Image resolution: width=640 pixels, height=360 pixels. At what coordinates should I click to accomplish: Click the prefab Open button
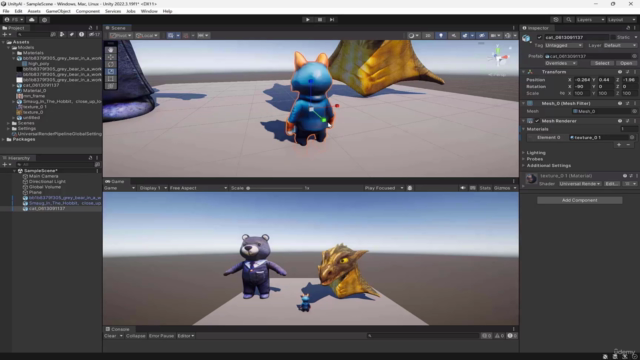click(x=626, y=63)
